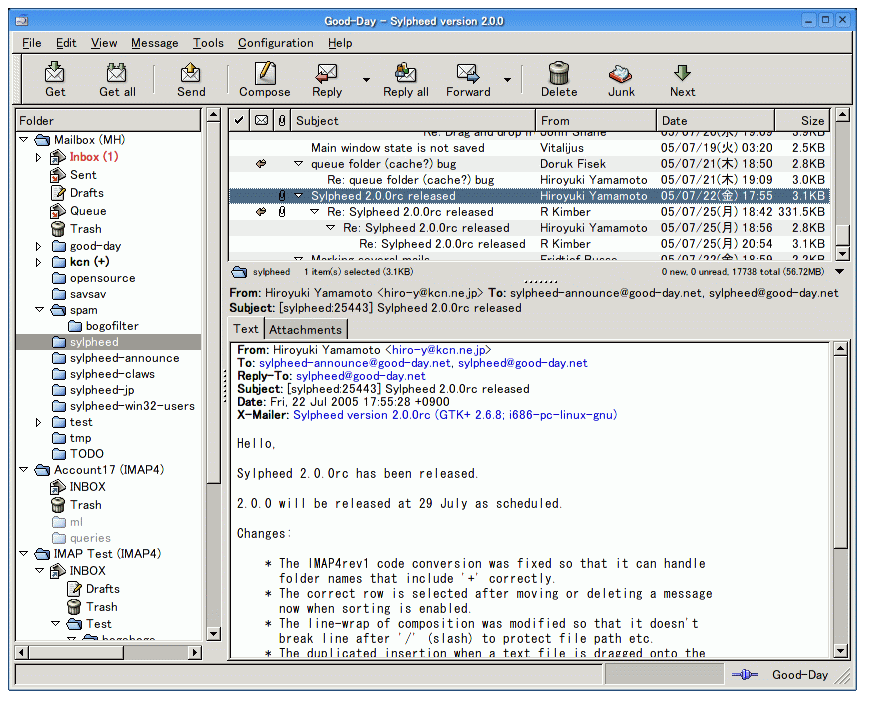Click the status envelope column header icon

[x=261, y=120]
